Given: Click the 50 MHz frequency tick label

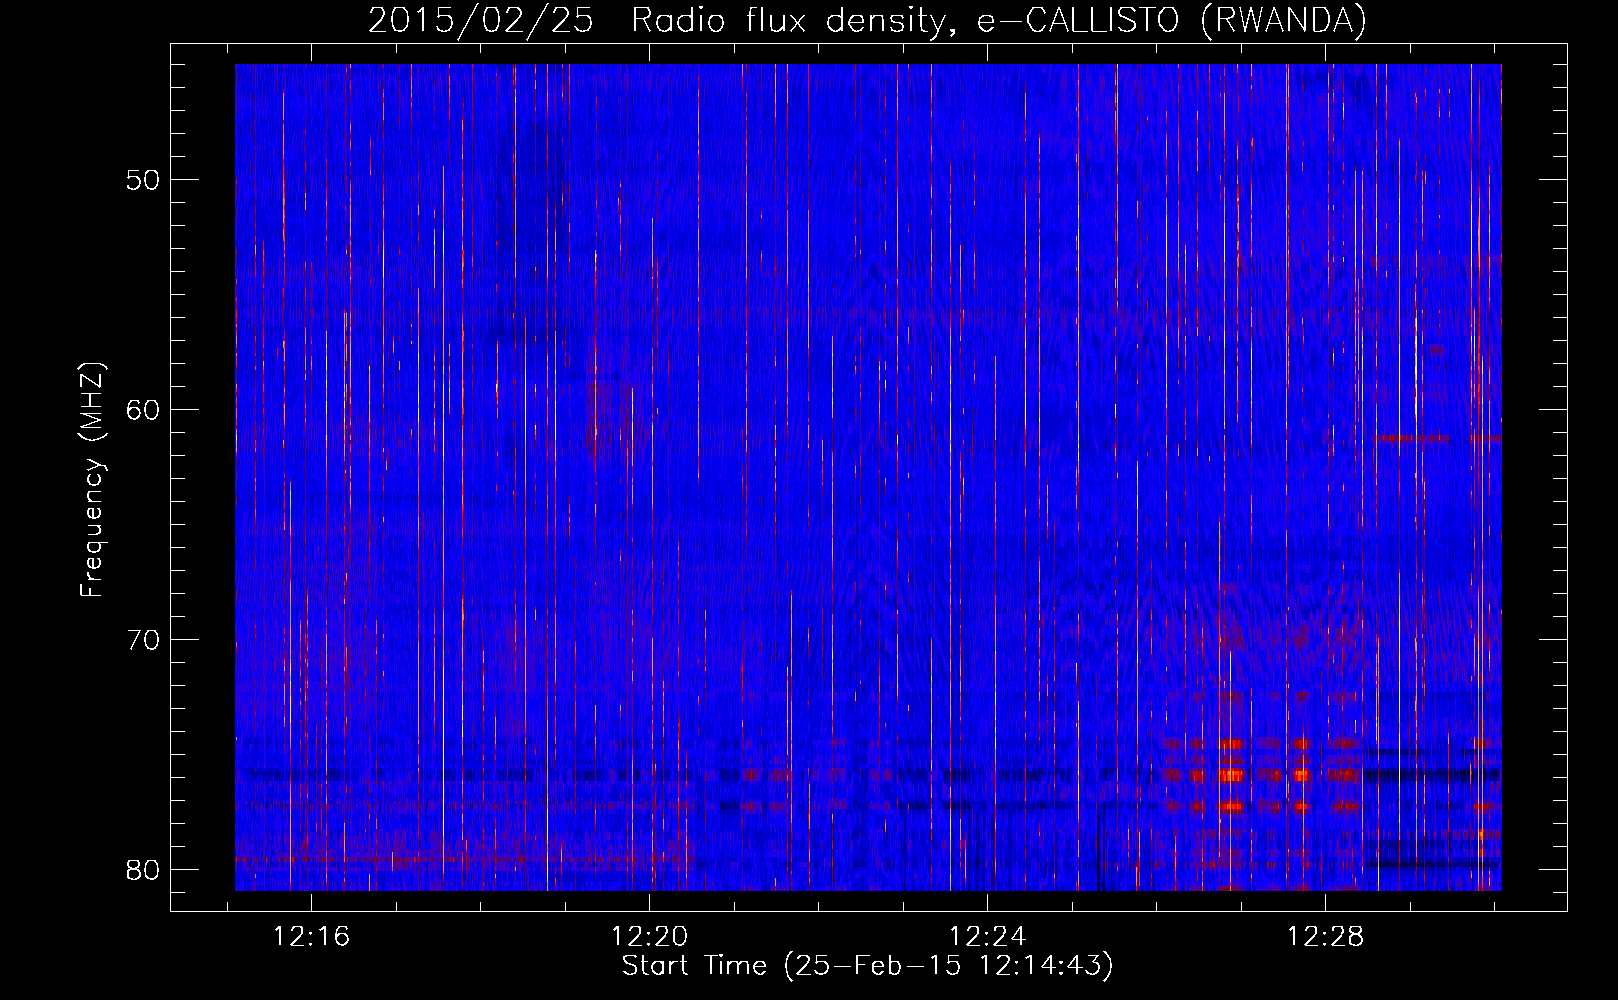Looking at the screenshot, I should point(143,180).
